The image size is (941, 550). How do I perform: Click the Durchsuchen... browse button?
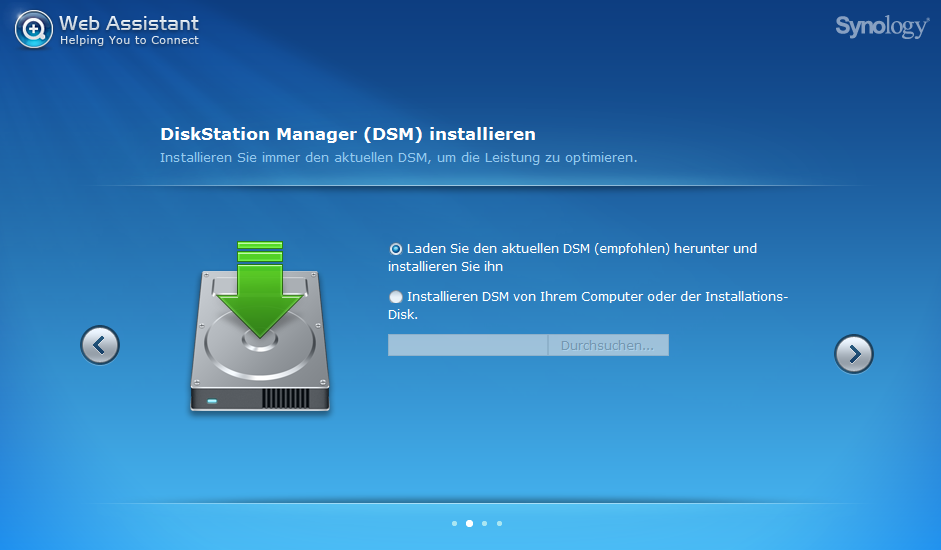(x=608, y=345)
